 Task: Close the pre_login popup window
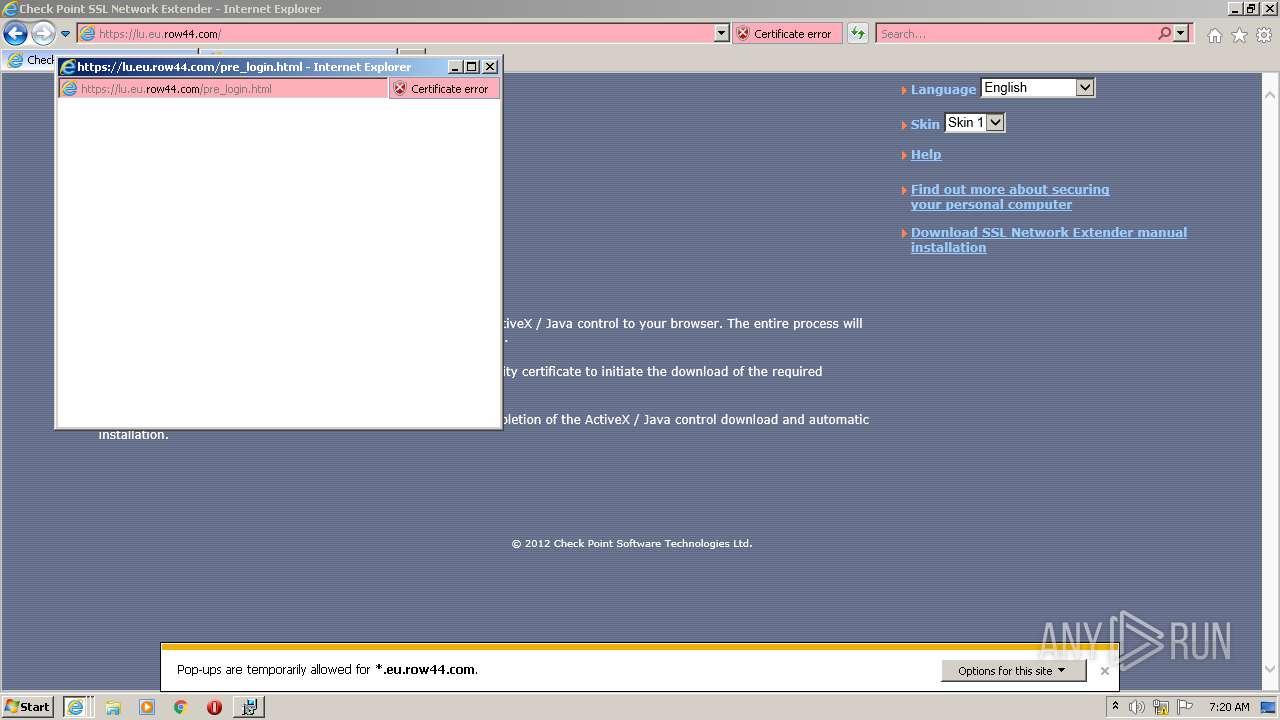(x=489, y=67)
